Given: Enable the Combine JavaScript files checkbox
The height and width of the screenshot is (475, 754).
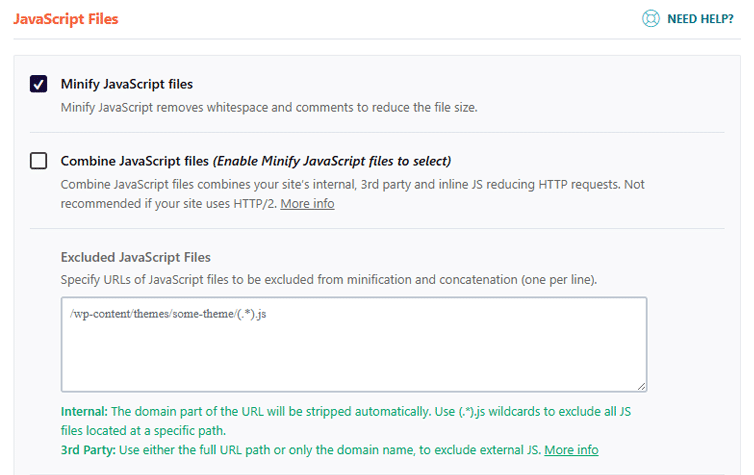Looking at the screenshot, I should click(x=38, y=161).
